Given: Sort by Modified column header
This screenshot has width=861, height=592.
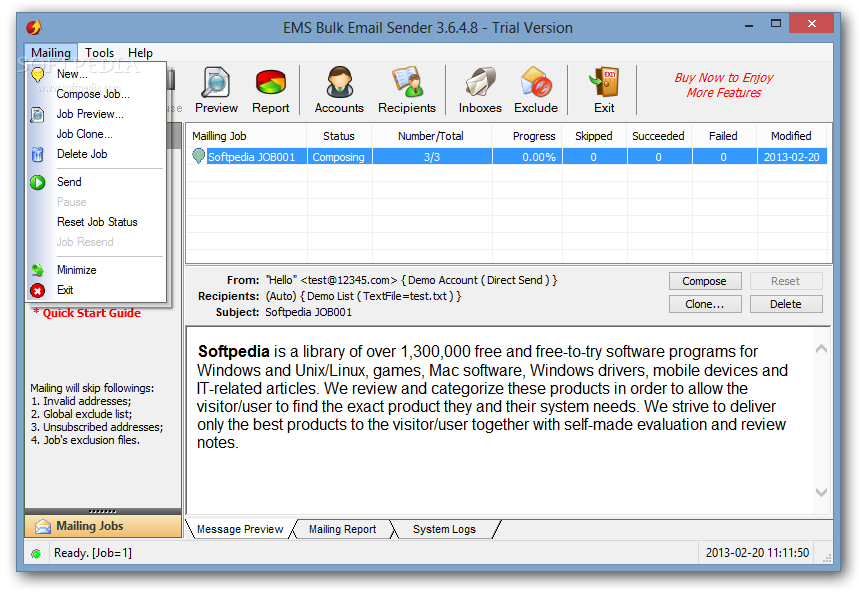Looking at the screenshot, I should [x=791, y=136].
